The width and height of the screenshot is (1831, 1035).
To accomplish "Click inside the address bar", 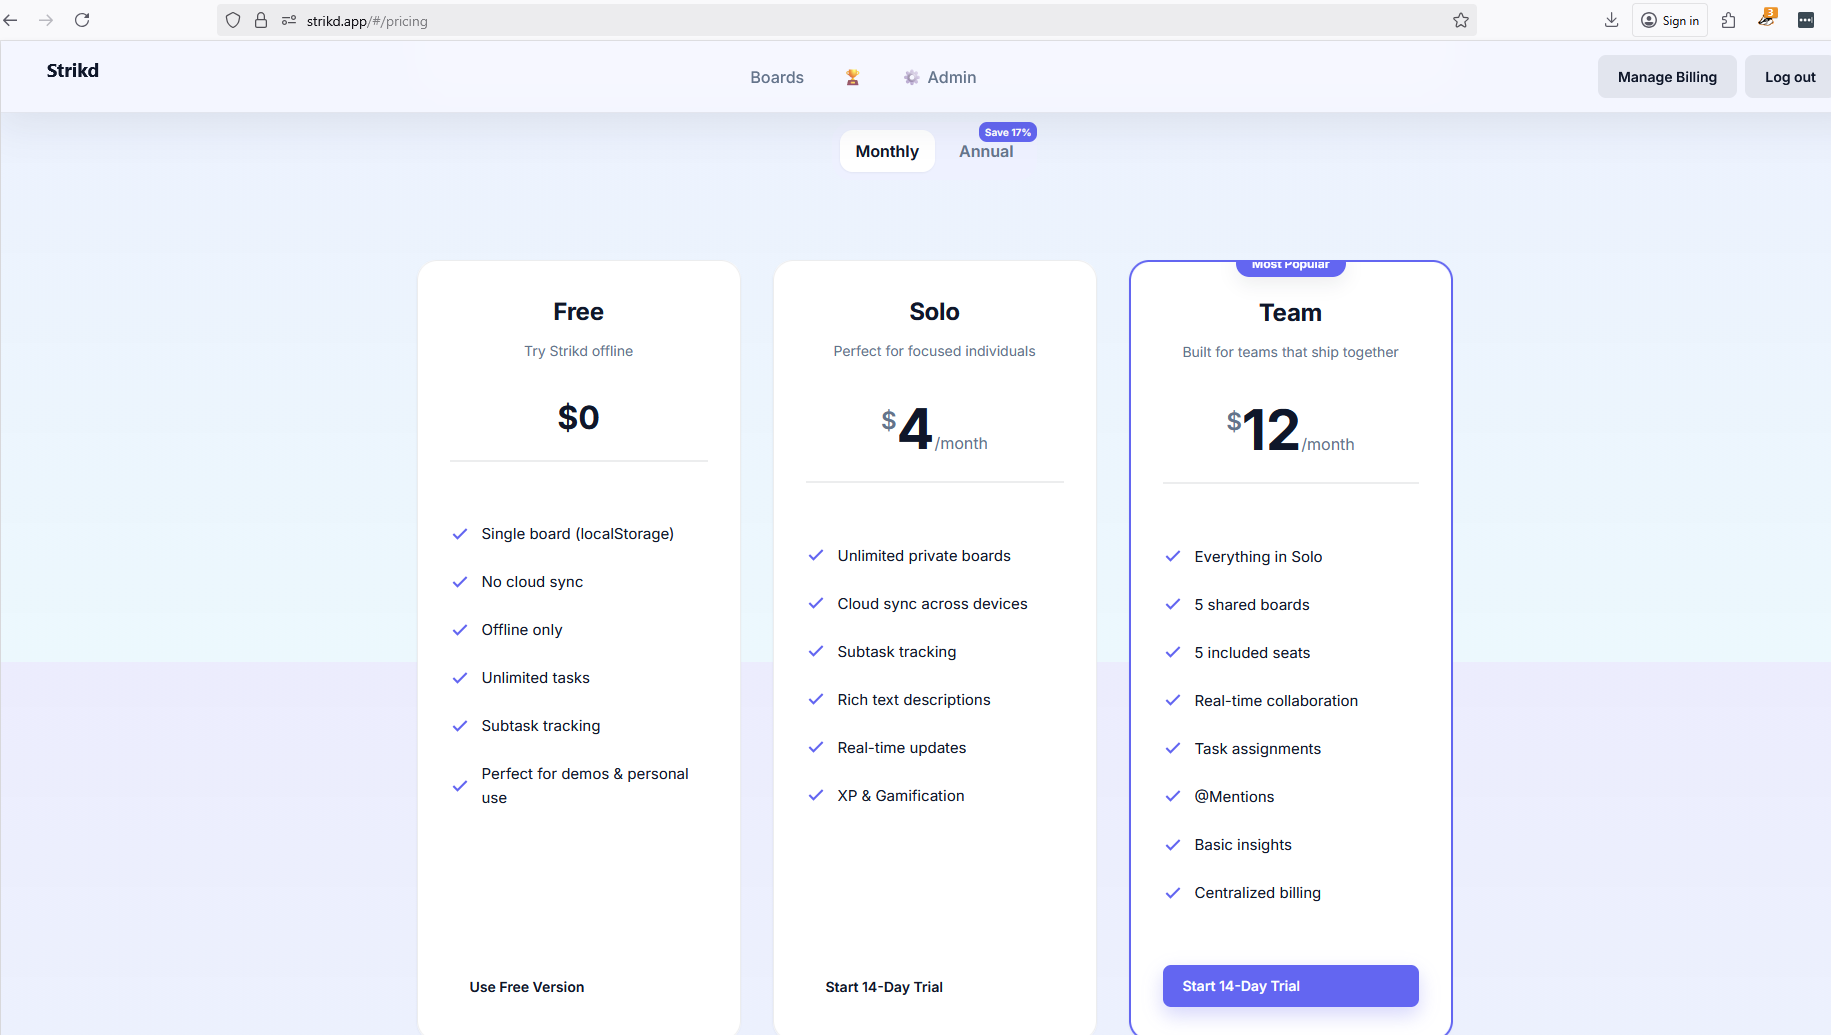I will (700, 20).
